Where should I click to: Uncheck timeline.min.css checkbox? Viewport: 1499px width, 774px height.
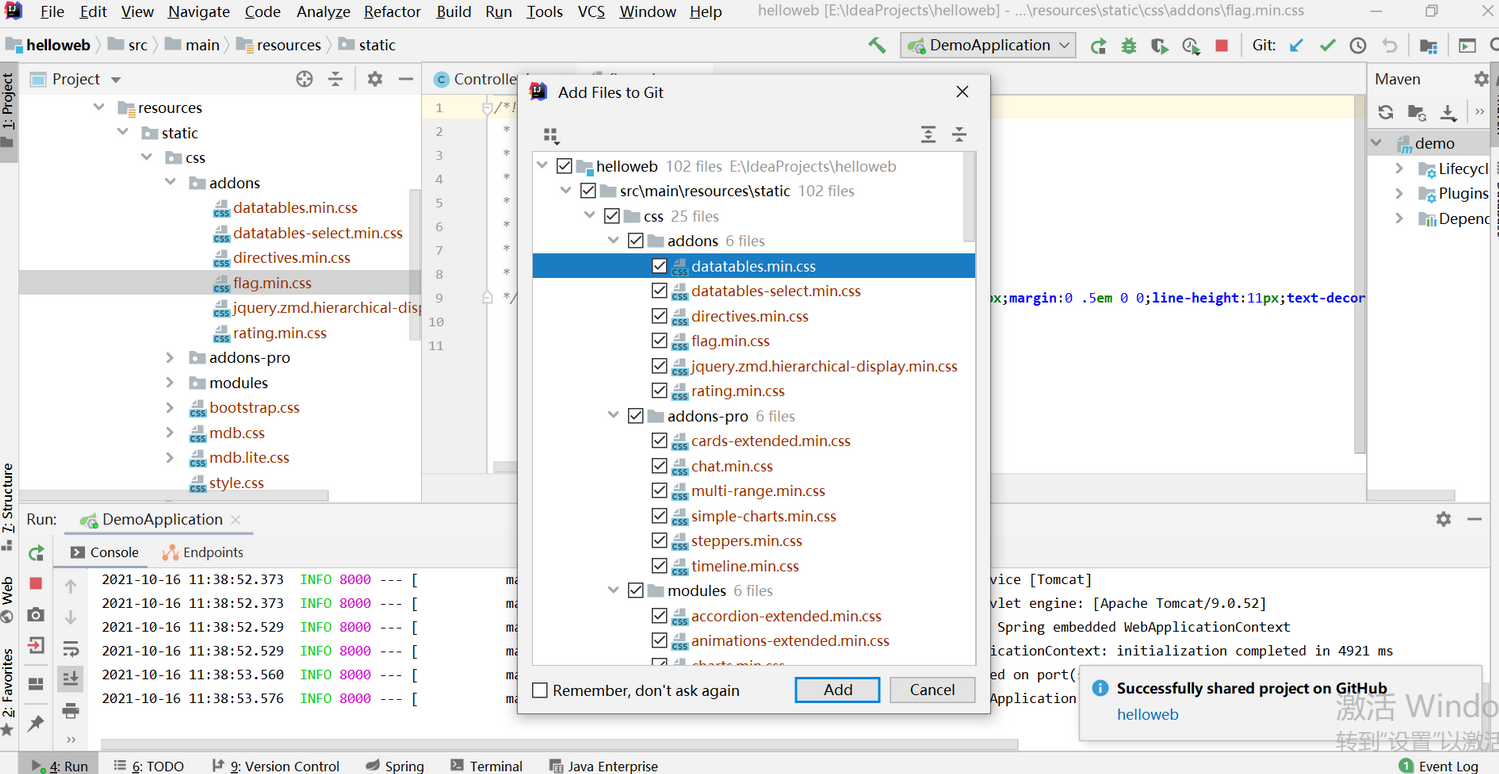(659, 566)
